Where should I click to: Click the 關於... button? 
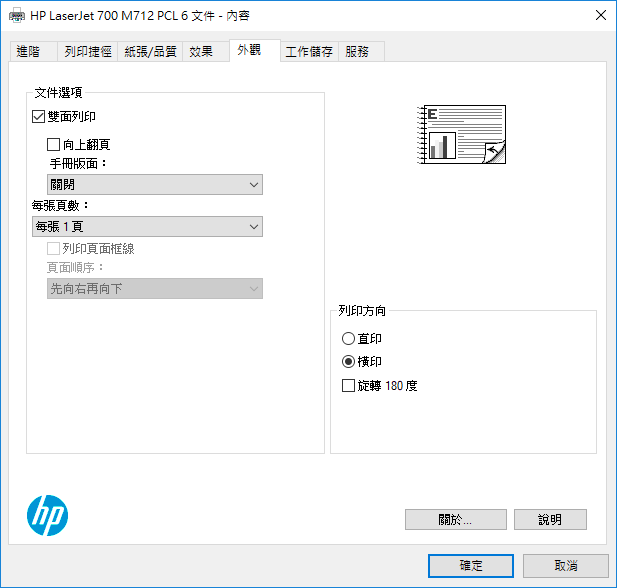(456, 520)
